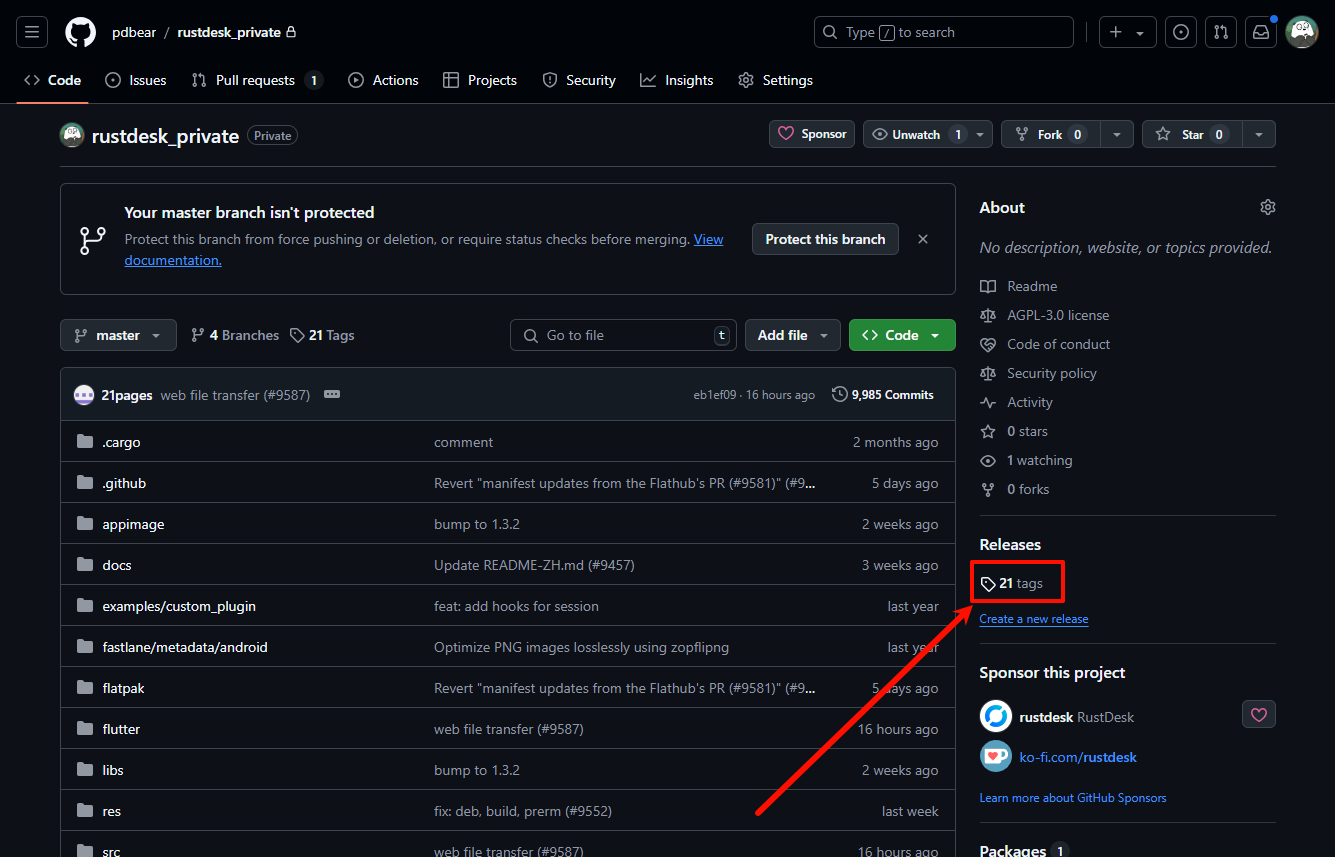
Task: Open the flutter folder
Action: (x=121, y=729)
